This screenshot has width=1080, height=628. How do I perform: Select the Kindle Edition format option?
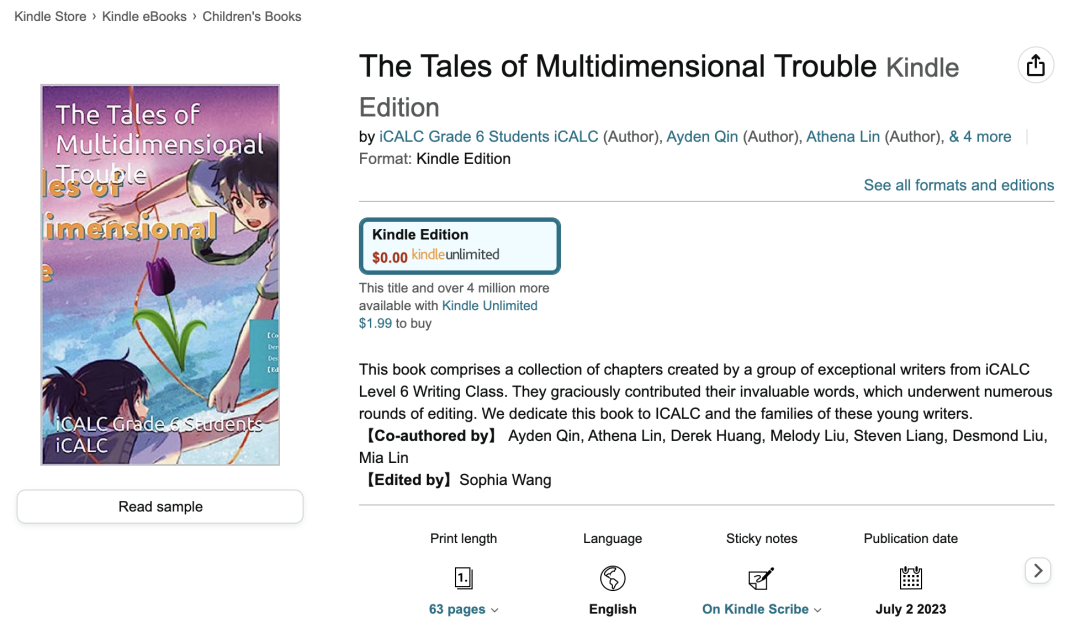pyautogui.click(x=460, y=246)
